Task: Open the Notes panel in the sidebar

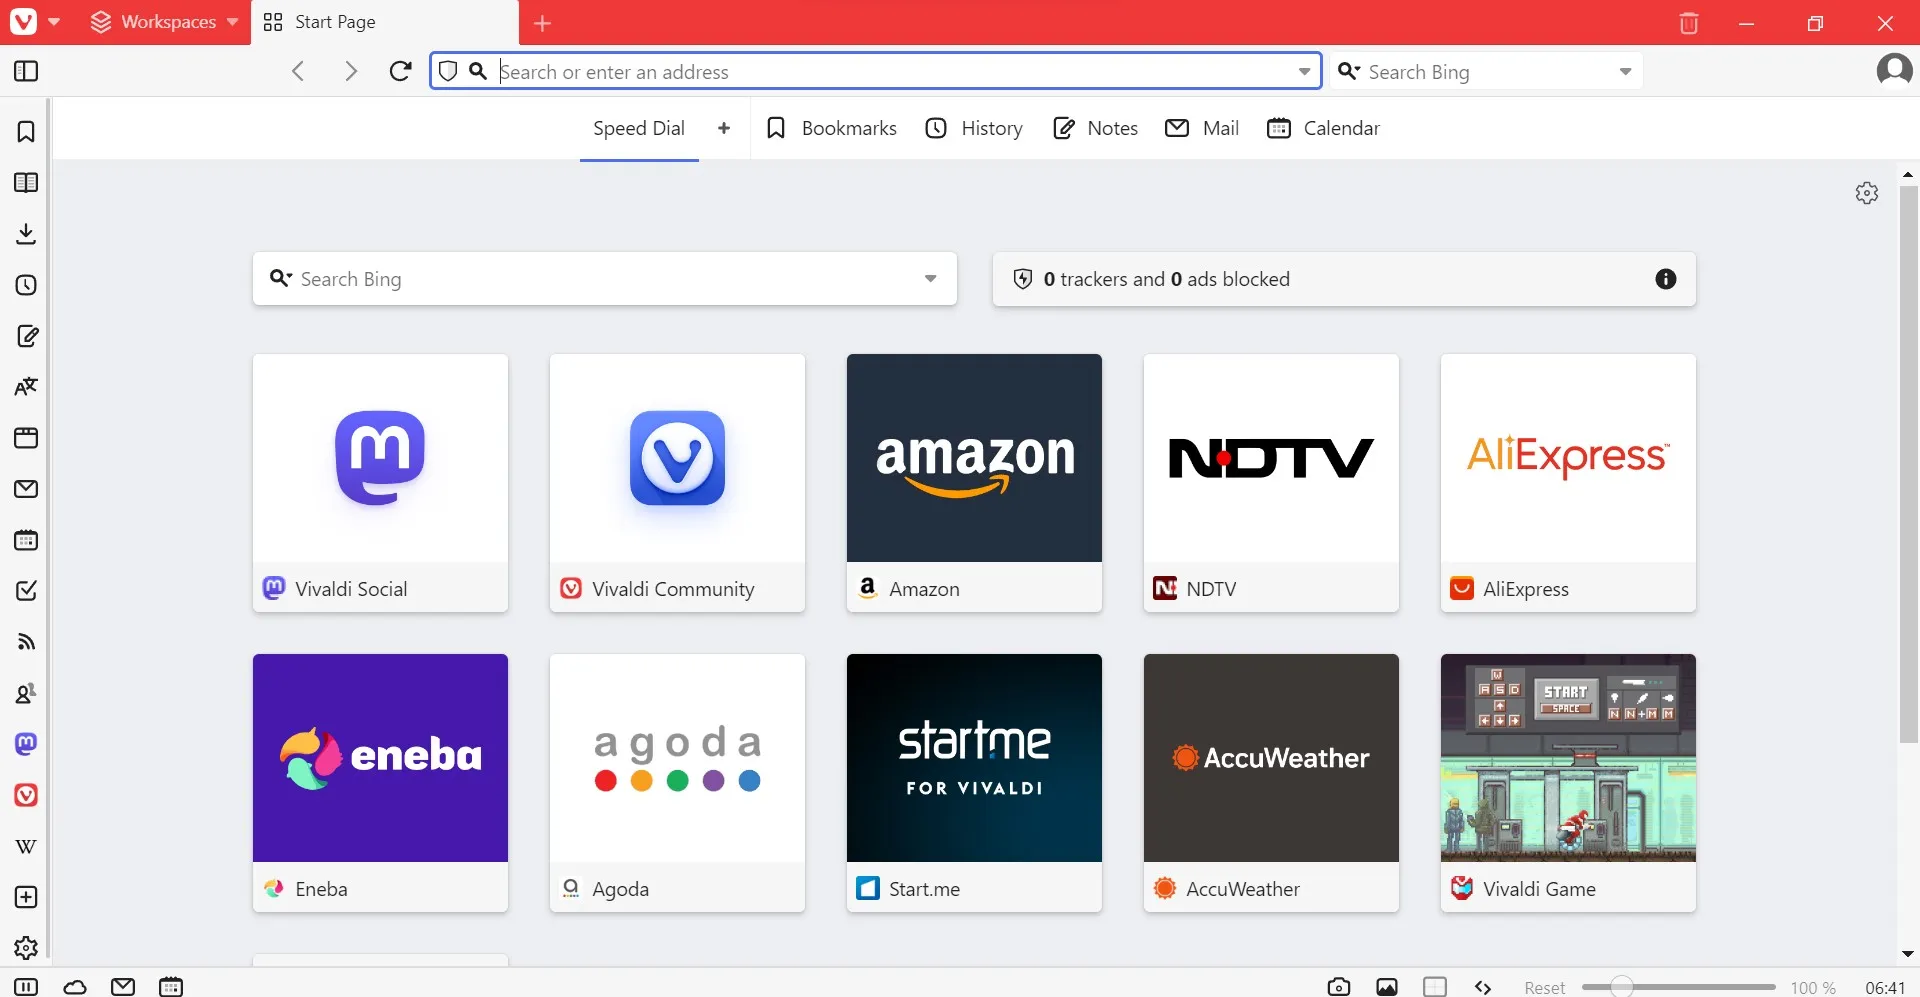Action: pos(26,336)
